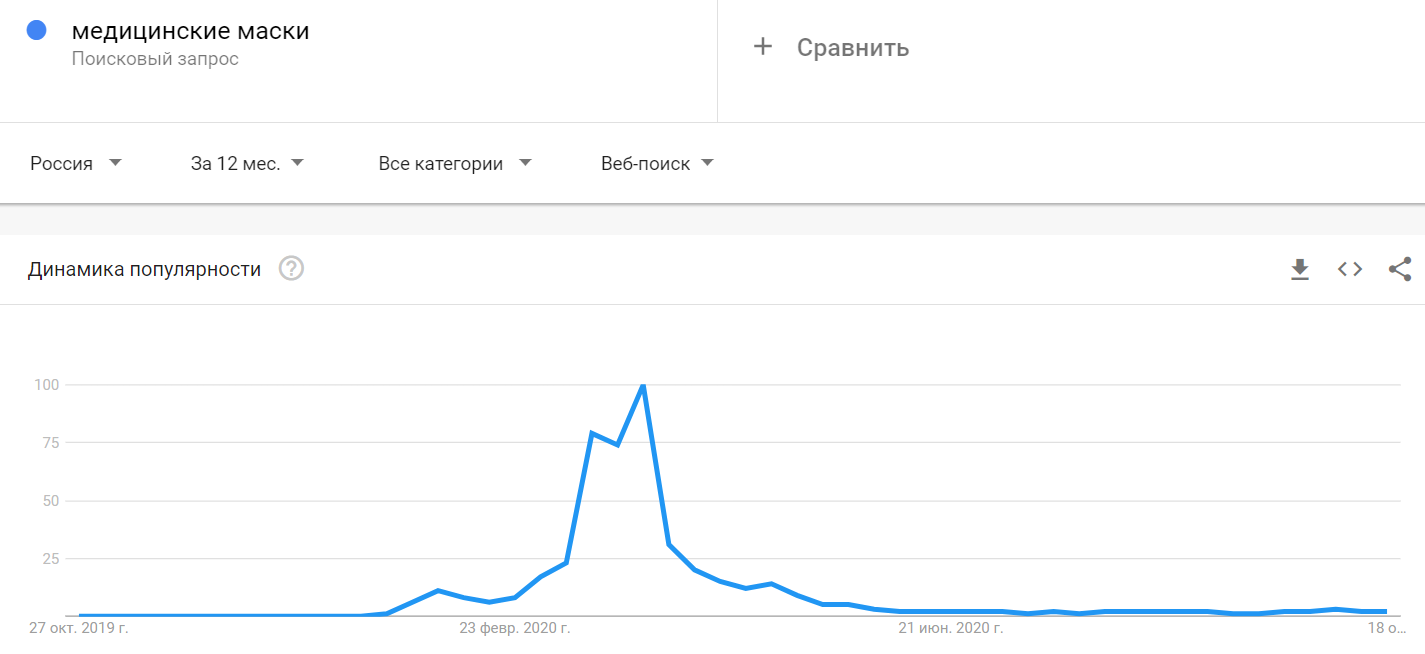Click the blue legend dot for медицинские маски

coord(38,29)
